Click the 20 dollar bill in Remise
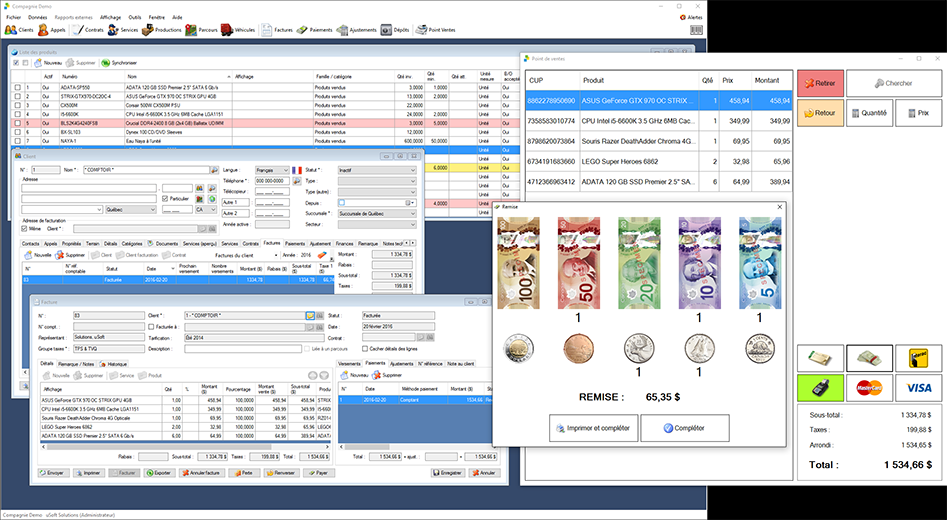Image resolution: width=947 pixels, height=520 pixels. pos(639,263)
